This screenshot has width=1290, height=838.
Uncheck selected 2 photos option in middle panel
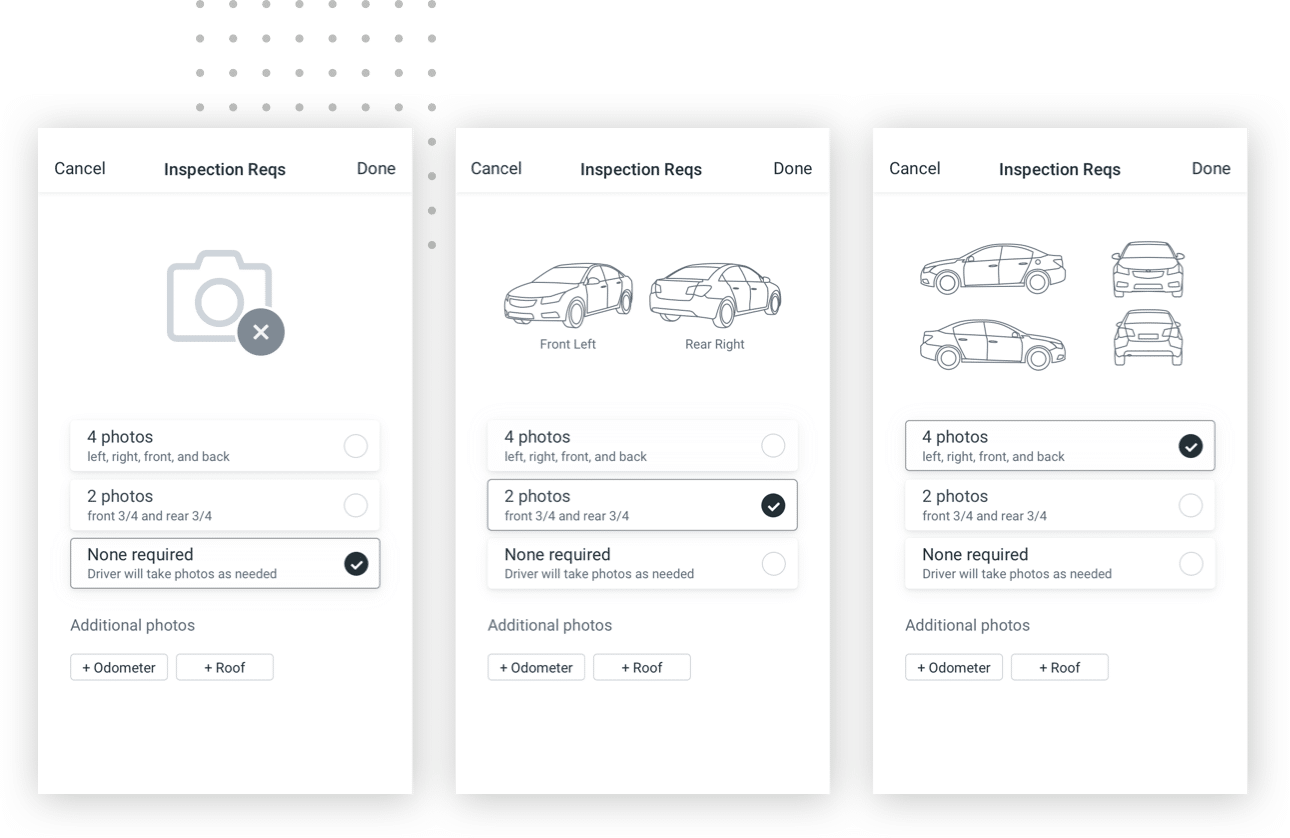[x=773, y=506]
